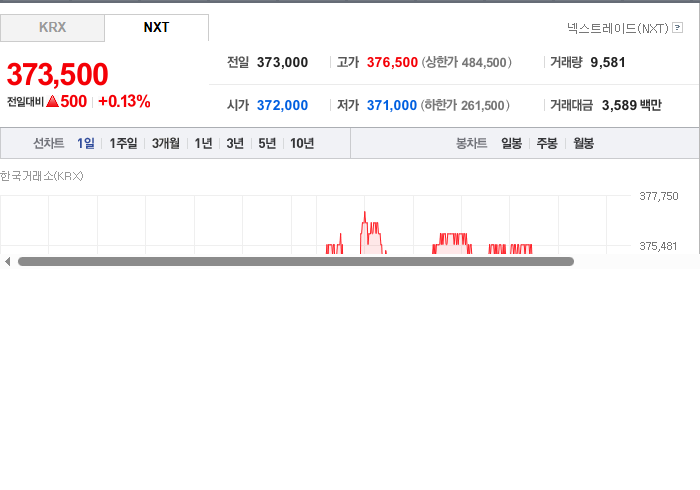This screenshot has width=700, height=490.
Task: Click the 377,750 chart axis label
Action: 659,196
